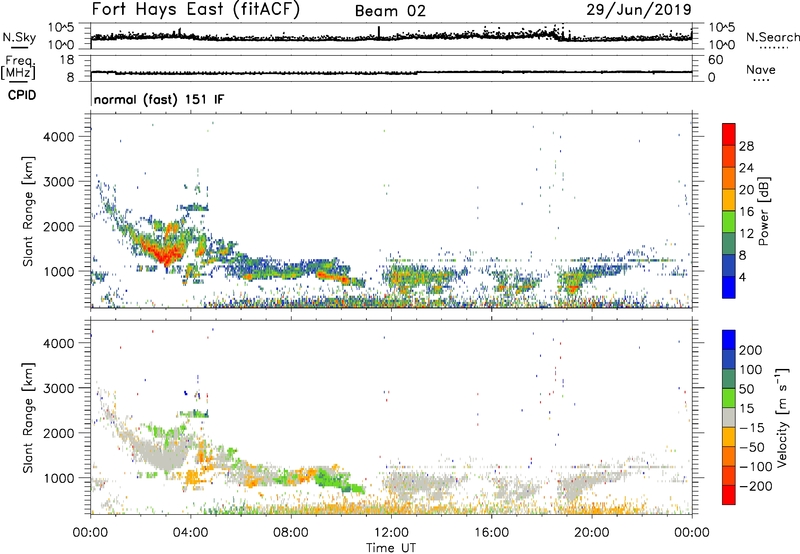Click the Velocity color bar gray segment
This screenshot has height=554, width=800.
(729, 417)
